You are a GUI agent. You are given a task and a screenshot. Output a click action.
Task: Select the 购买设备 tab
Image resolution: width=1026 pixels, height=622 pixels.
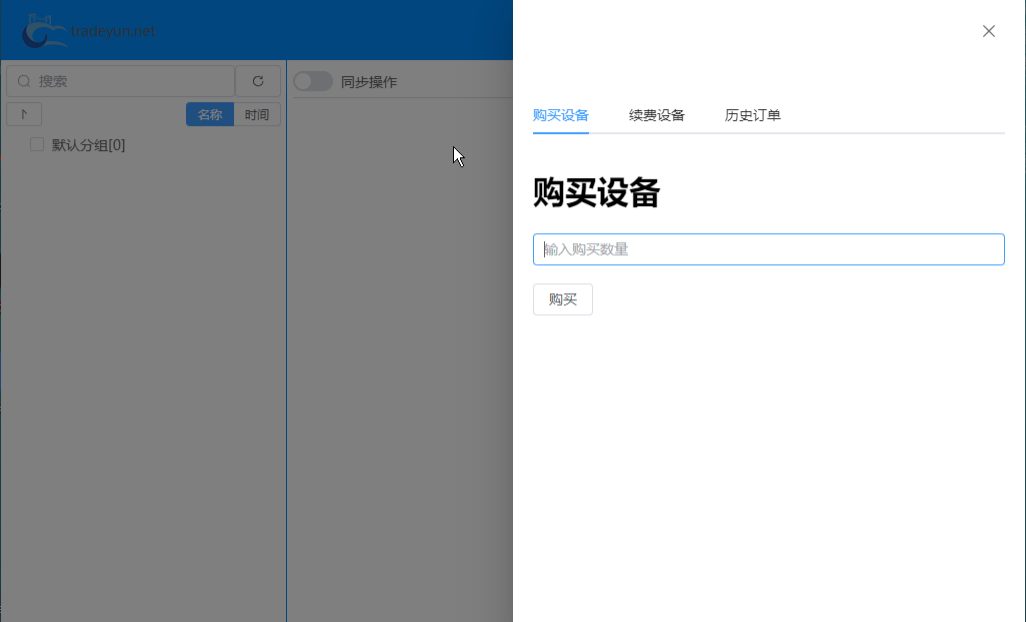coord(561,115)
